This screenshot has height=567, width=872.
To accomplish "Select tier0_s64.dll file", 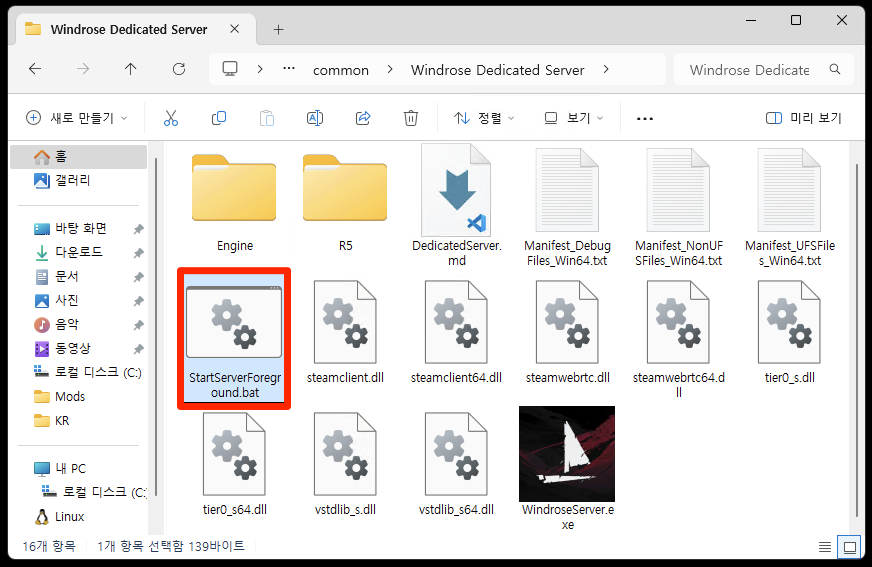I will click(234, 464).
